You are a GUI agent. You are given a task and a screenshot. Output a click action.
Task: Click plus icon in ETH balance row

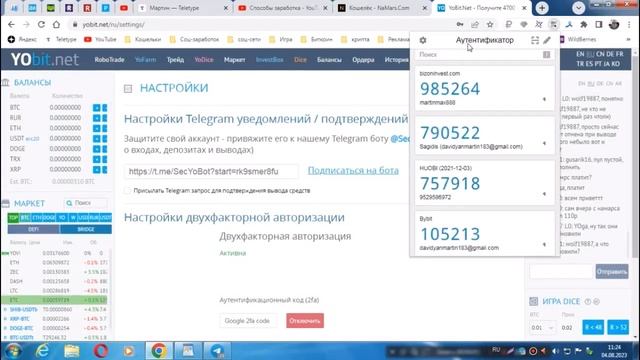[x=96, y=128]
